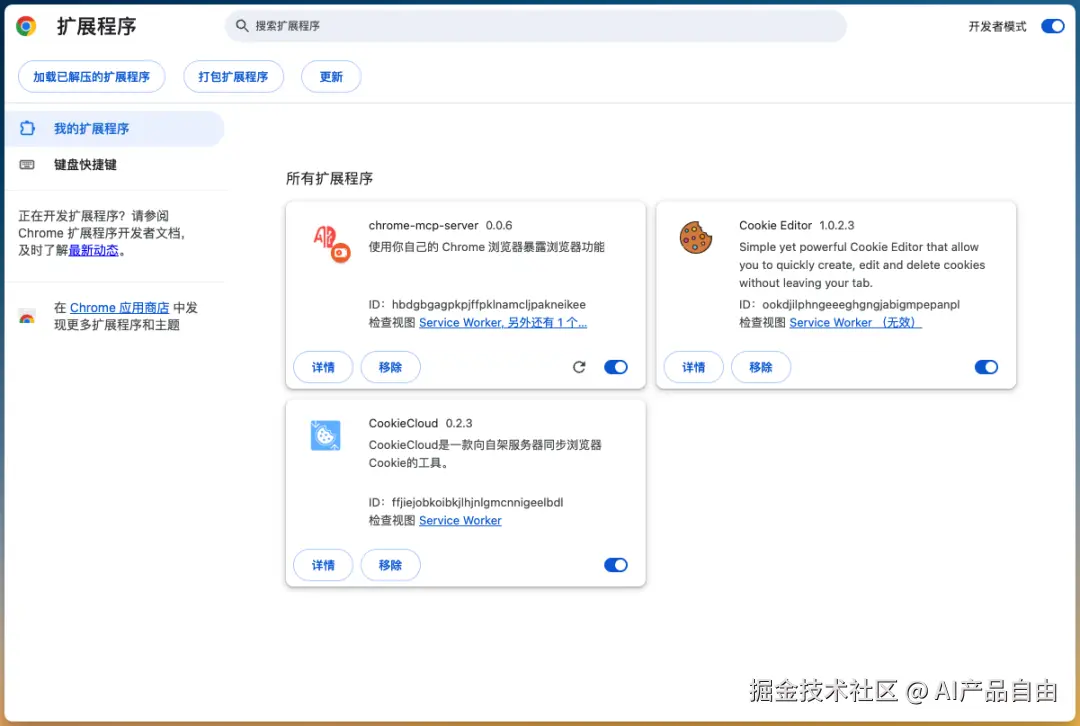The height and width of the screenshot is (726, 1080).
Task: Click the Cookie Editor cookie icon
Action: tap(696, 238)
